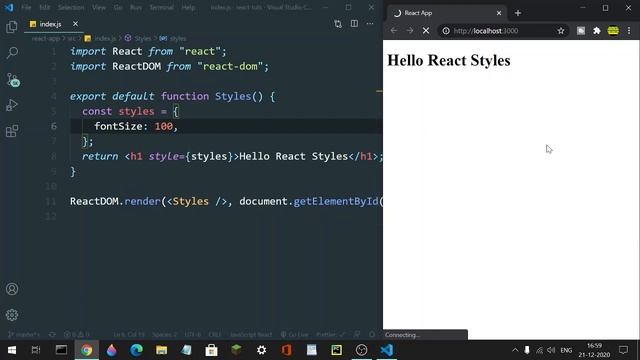The height and width of the screenshot is (360, 640).
Task: Select the React App tab in Chrome
Action: click(x=447, y=13)
